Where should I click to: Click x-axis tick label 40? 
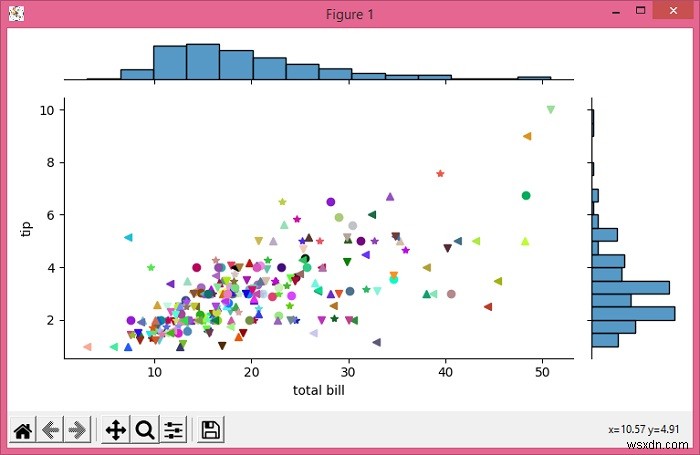(x=445, y=372)
